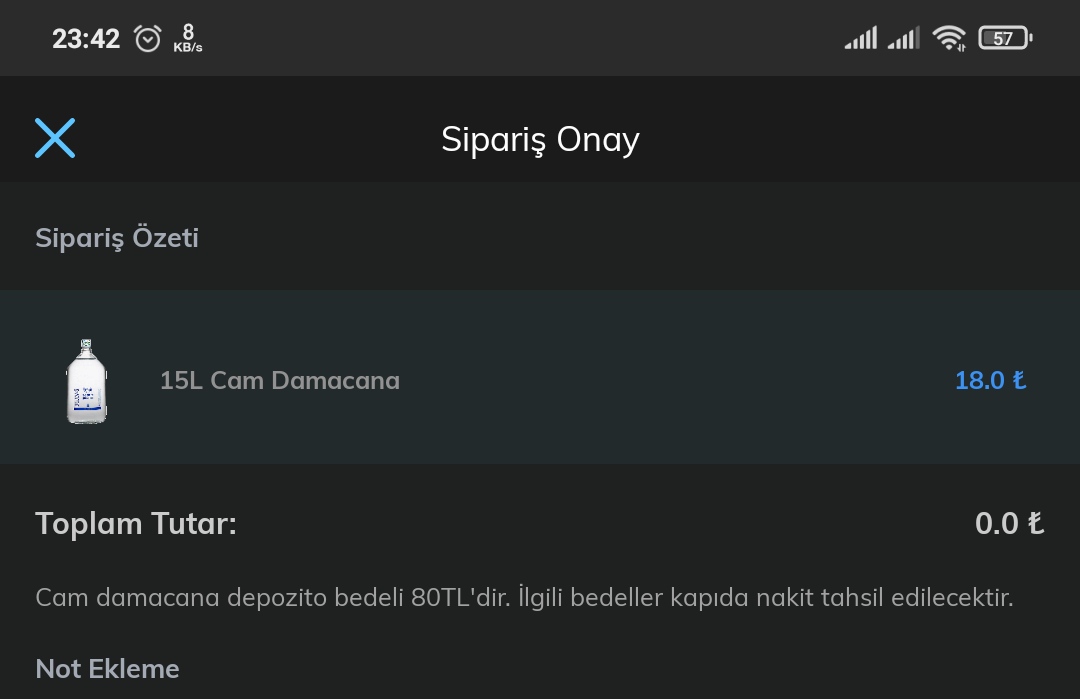1080x699 pixels.
Task: Tap the order item row background
Action: click(540, 377)
